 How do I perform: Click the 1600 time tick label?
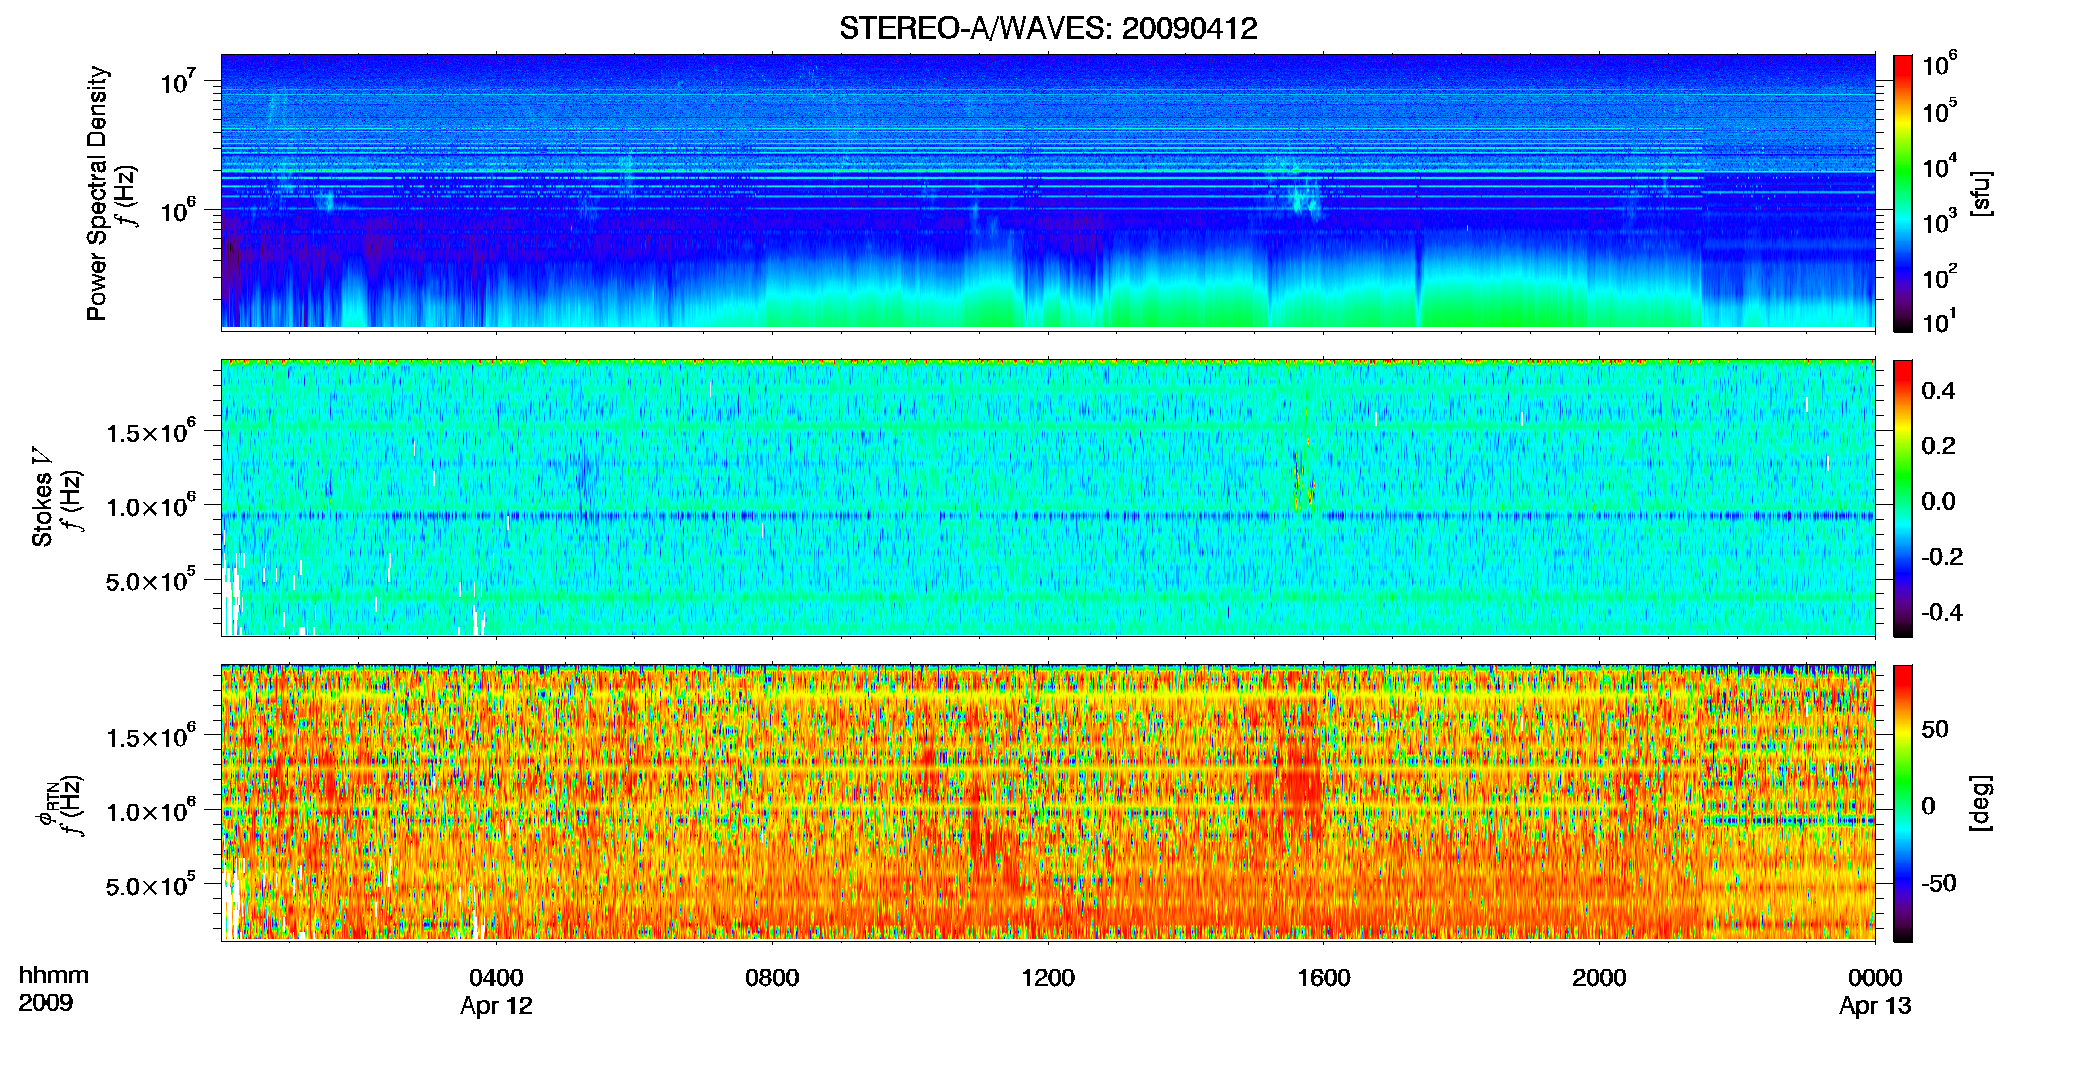pyautogui.click(x=1324, y=977)
